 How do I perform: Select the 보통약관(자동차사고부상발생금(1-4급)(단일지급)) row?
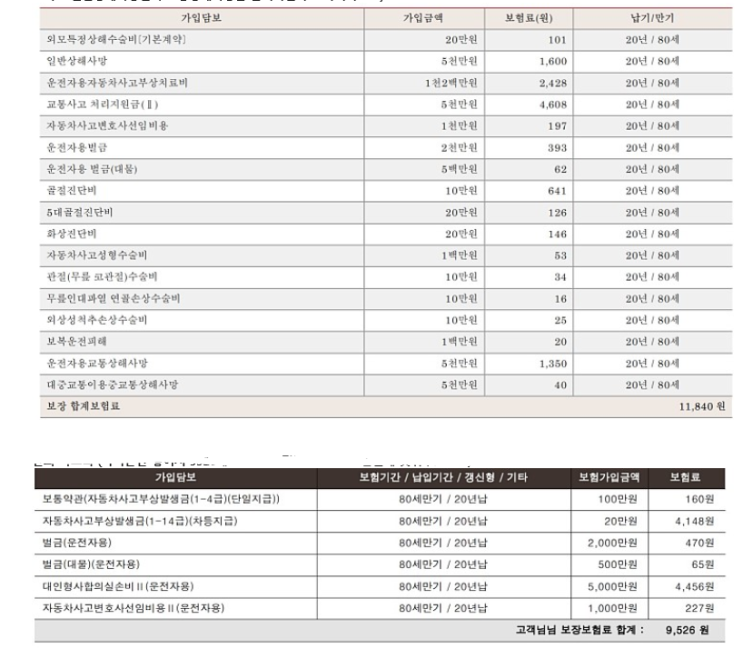161,499
